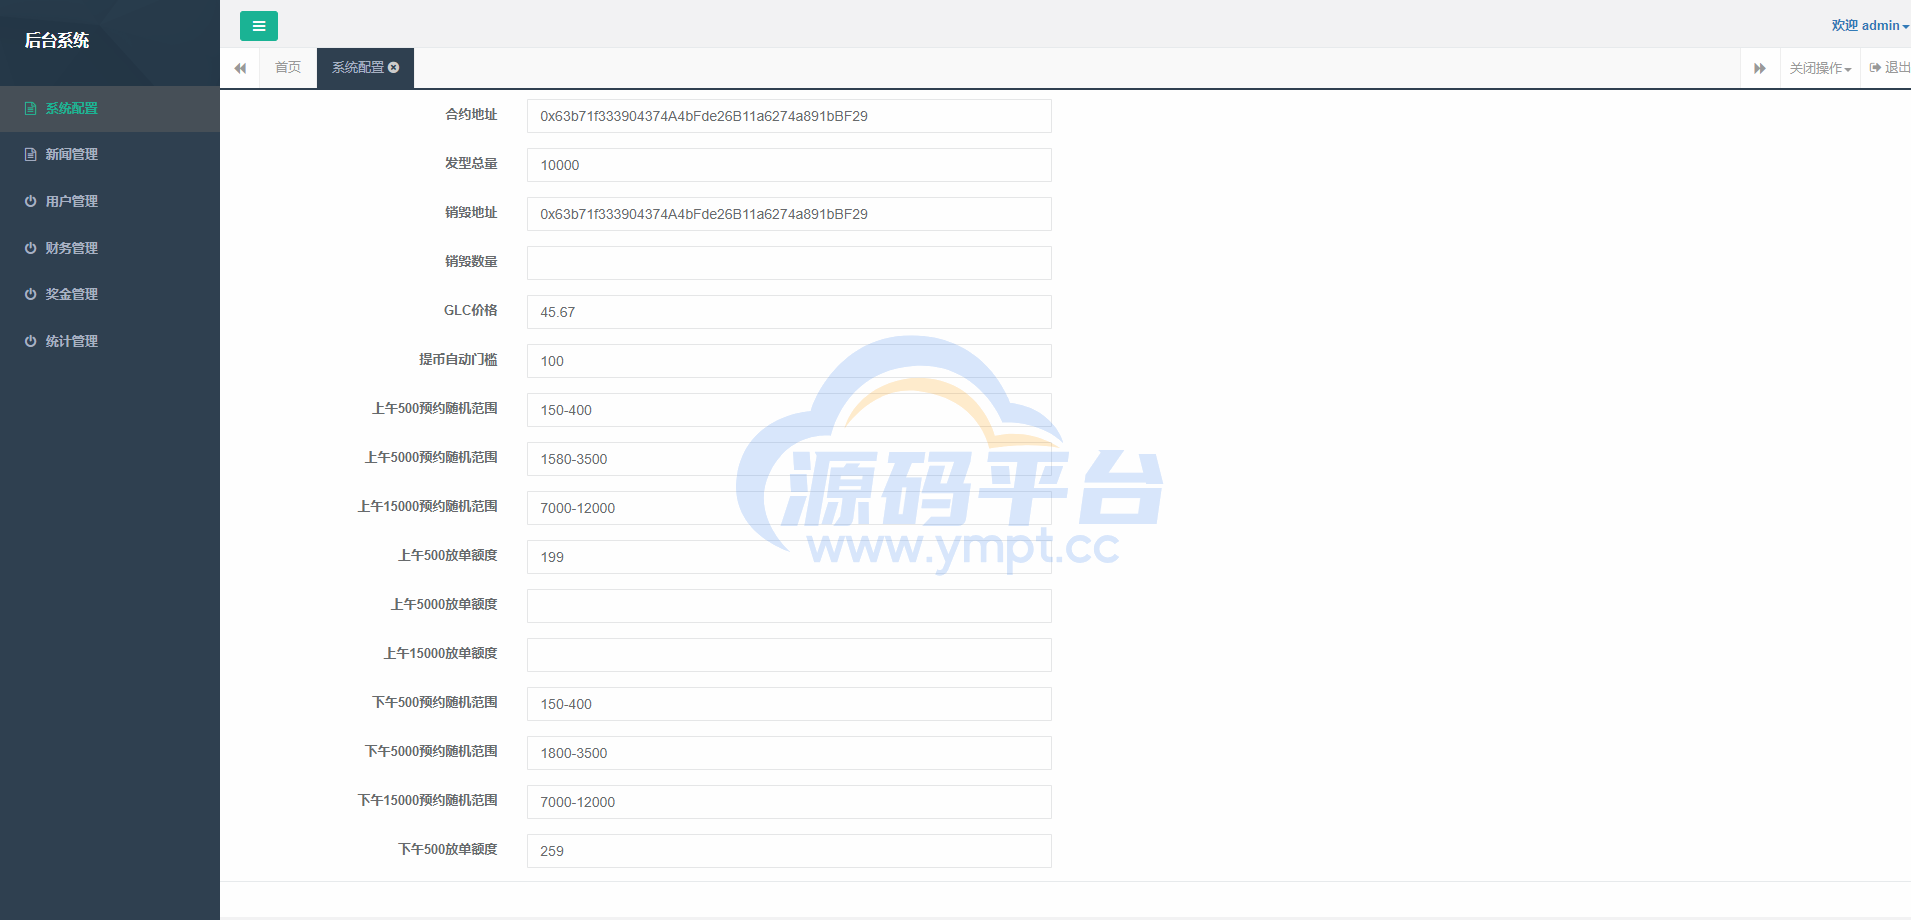Click the 奖金管理 power icon
The height and width of the screenshot is (920, 1911).
click(x=30, y=294)
